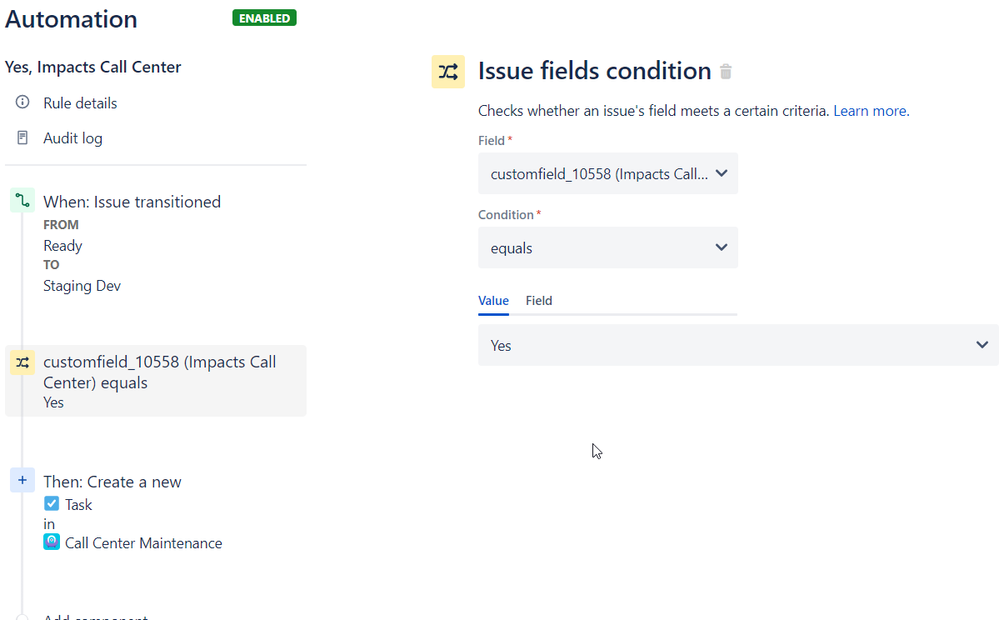Open the Audit log via its page icon
The image size is (999, 620).
[x=21, y=137]
